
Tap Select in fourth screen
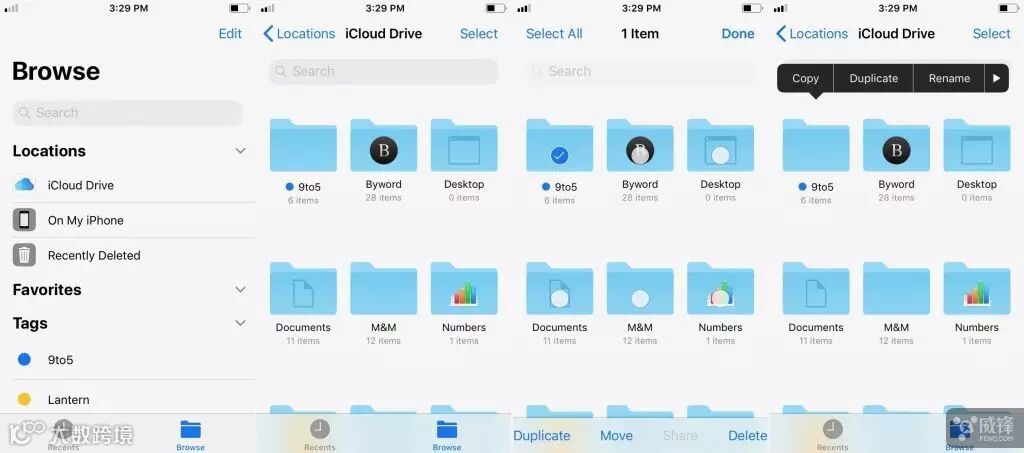(991, 34)
